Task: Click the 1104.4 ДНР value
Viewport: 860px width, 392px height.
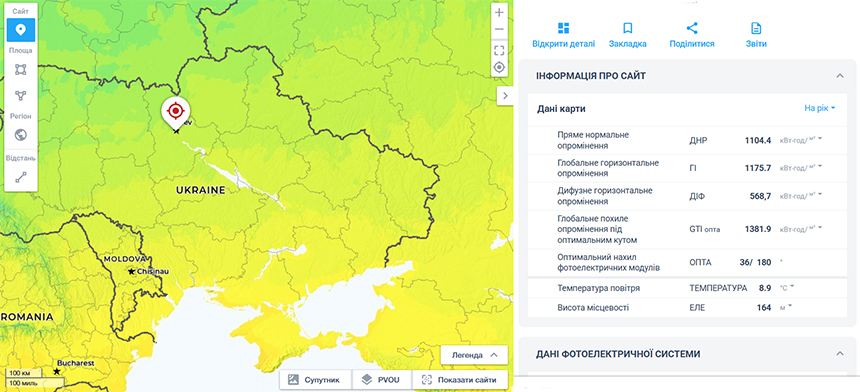Action: tap(757, 140)
